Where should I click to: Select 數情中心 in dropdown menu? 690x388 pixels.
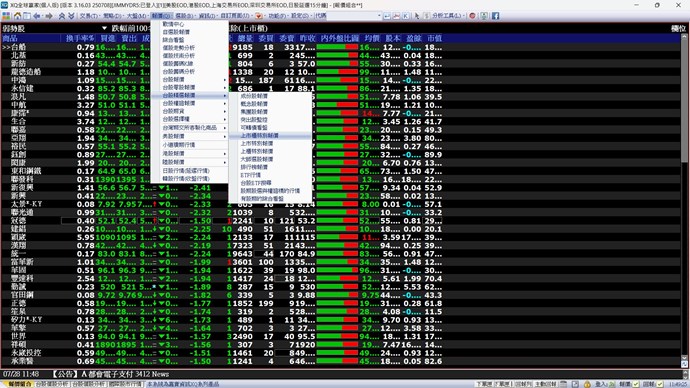tap(189, 24)
